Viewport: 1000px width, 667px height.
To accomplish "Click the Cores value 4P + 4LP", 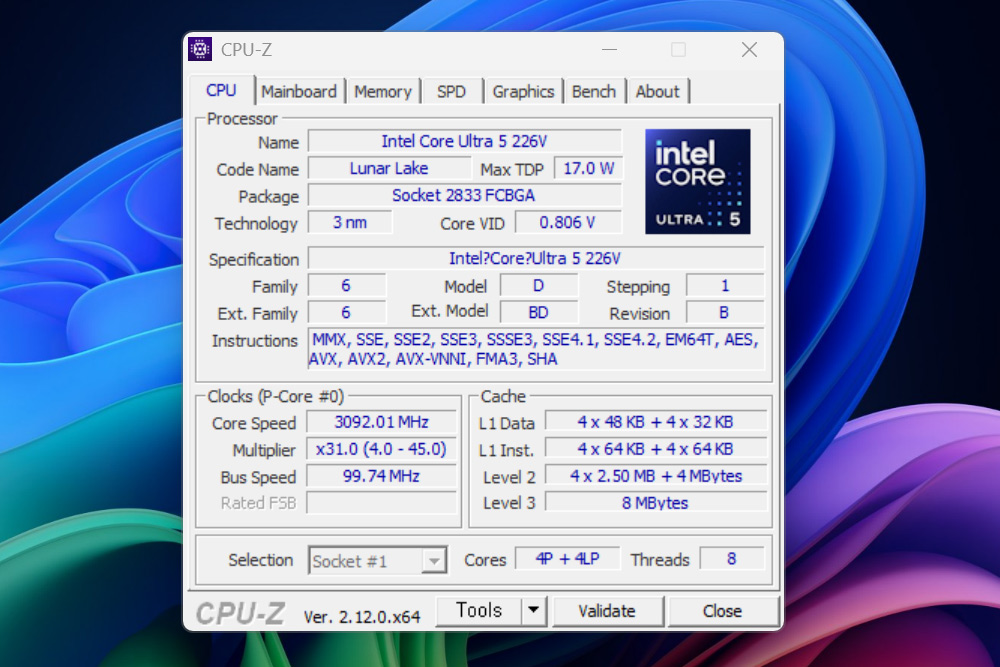I will click(567, 559).
